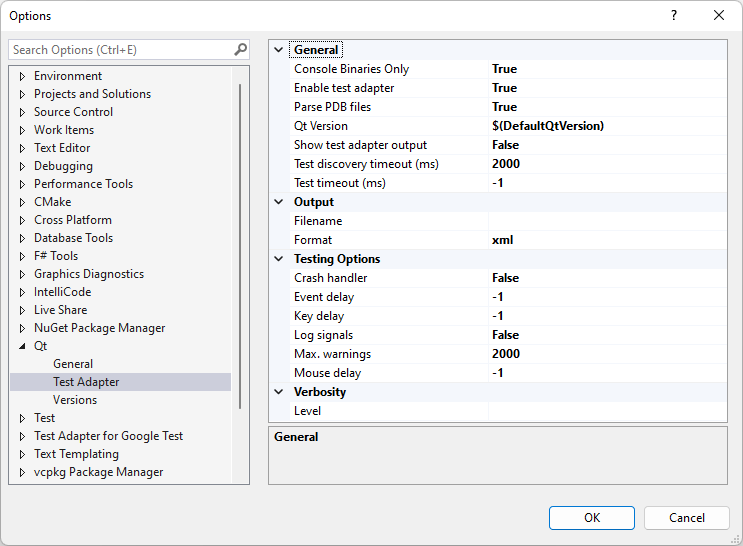
Task: Click the Max. warnings 2000 value
Action: point(607,354)
